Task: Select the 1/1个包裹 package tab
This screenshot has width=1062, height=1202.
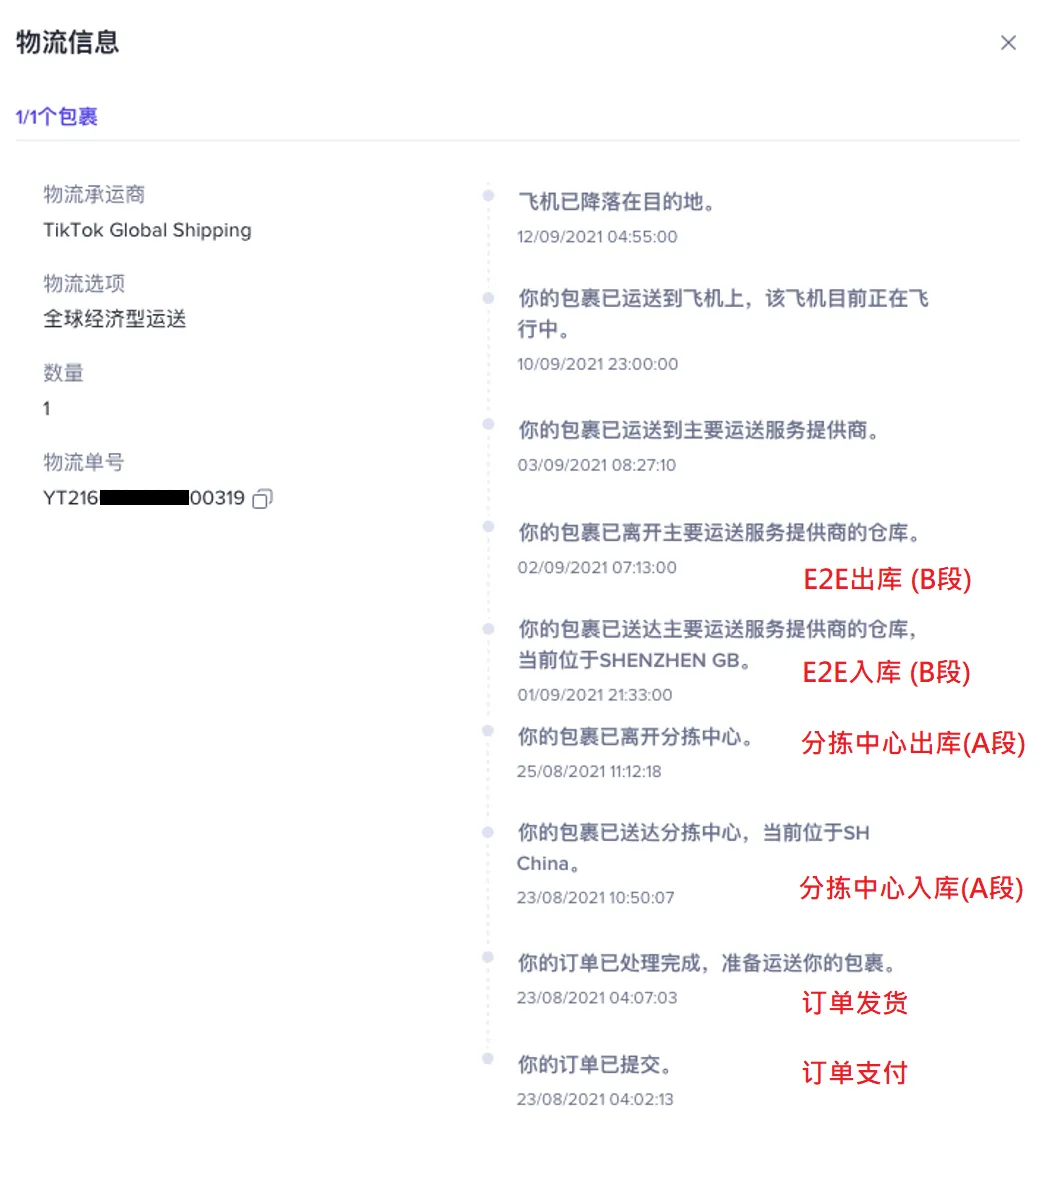Action: [57, 116]
